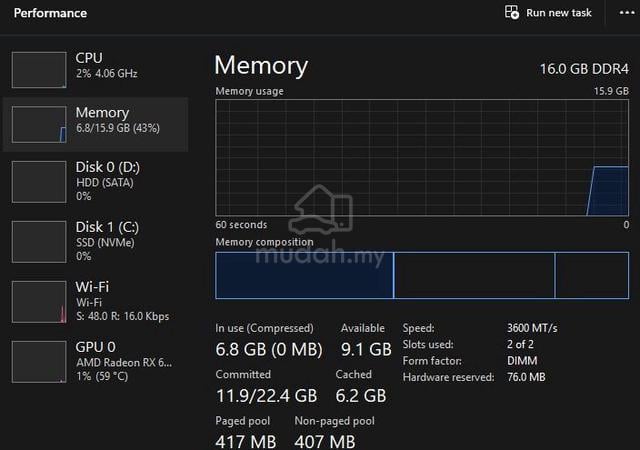Image resolution: width=640 pixels, height=450 pixels.
Task: Click the Run new task label
Action: (559, 13)
